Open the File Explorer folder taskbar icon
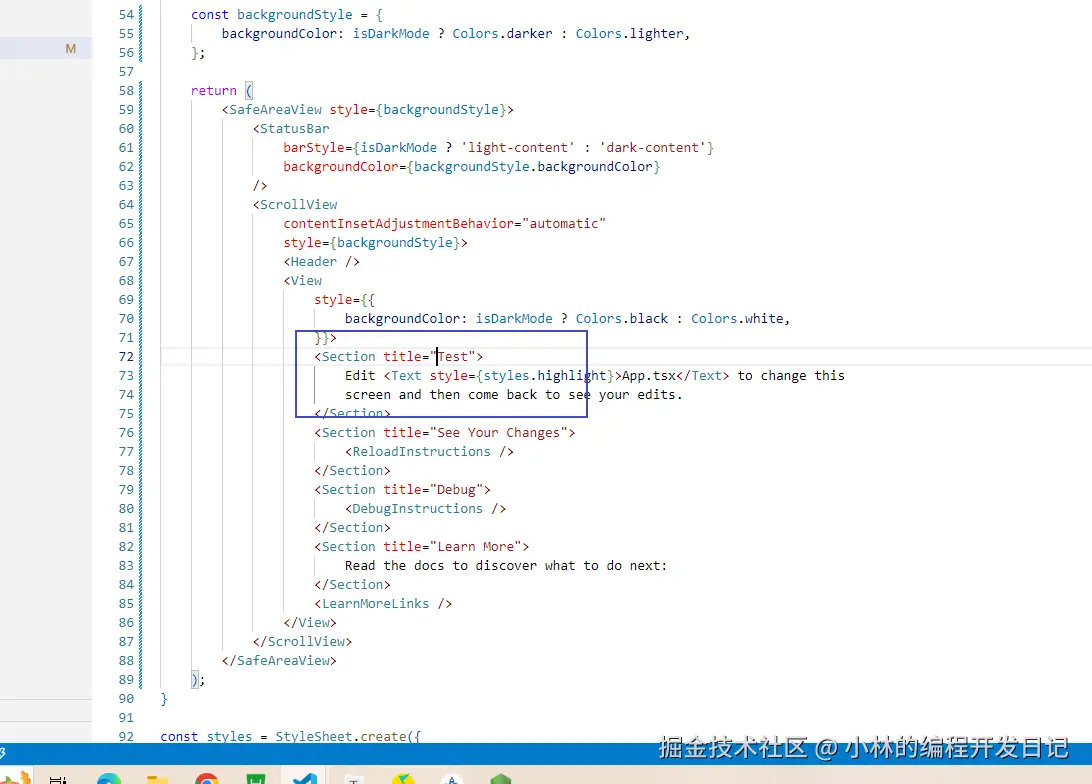Image resolution: width=1092 pixels, height=784 pixels. pos(157,778)
